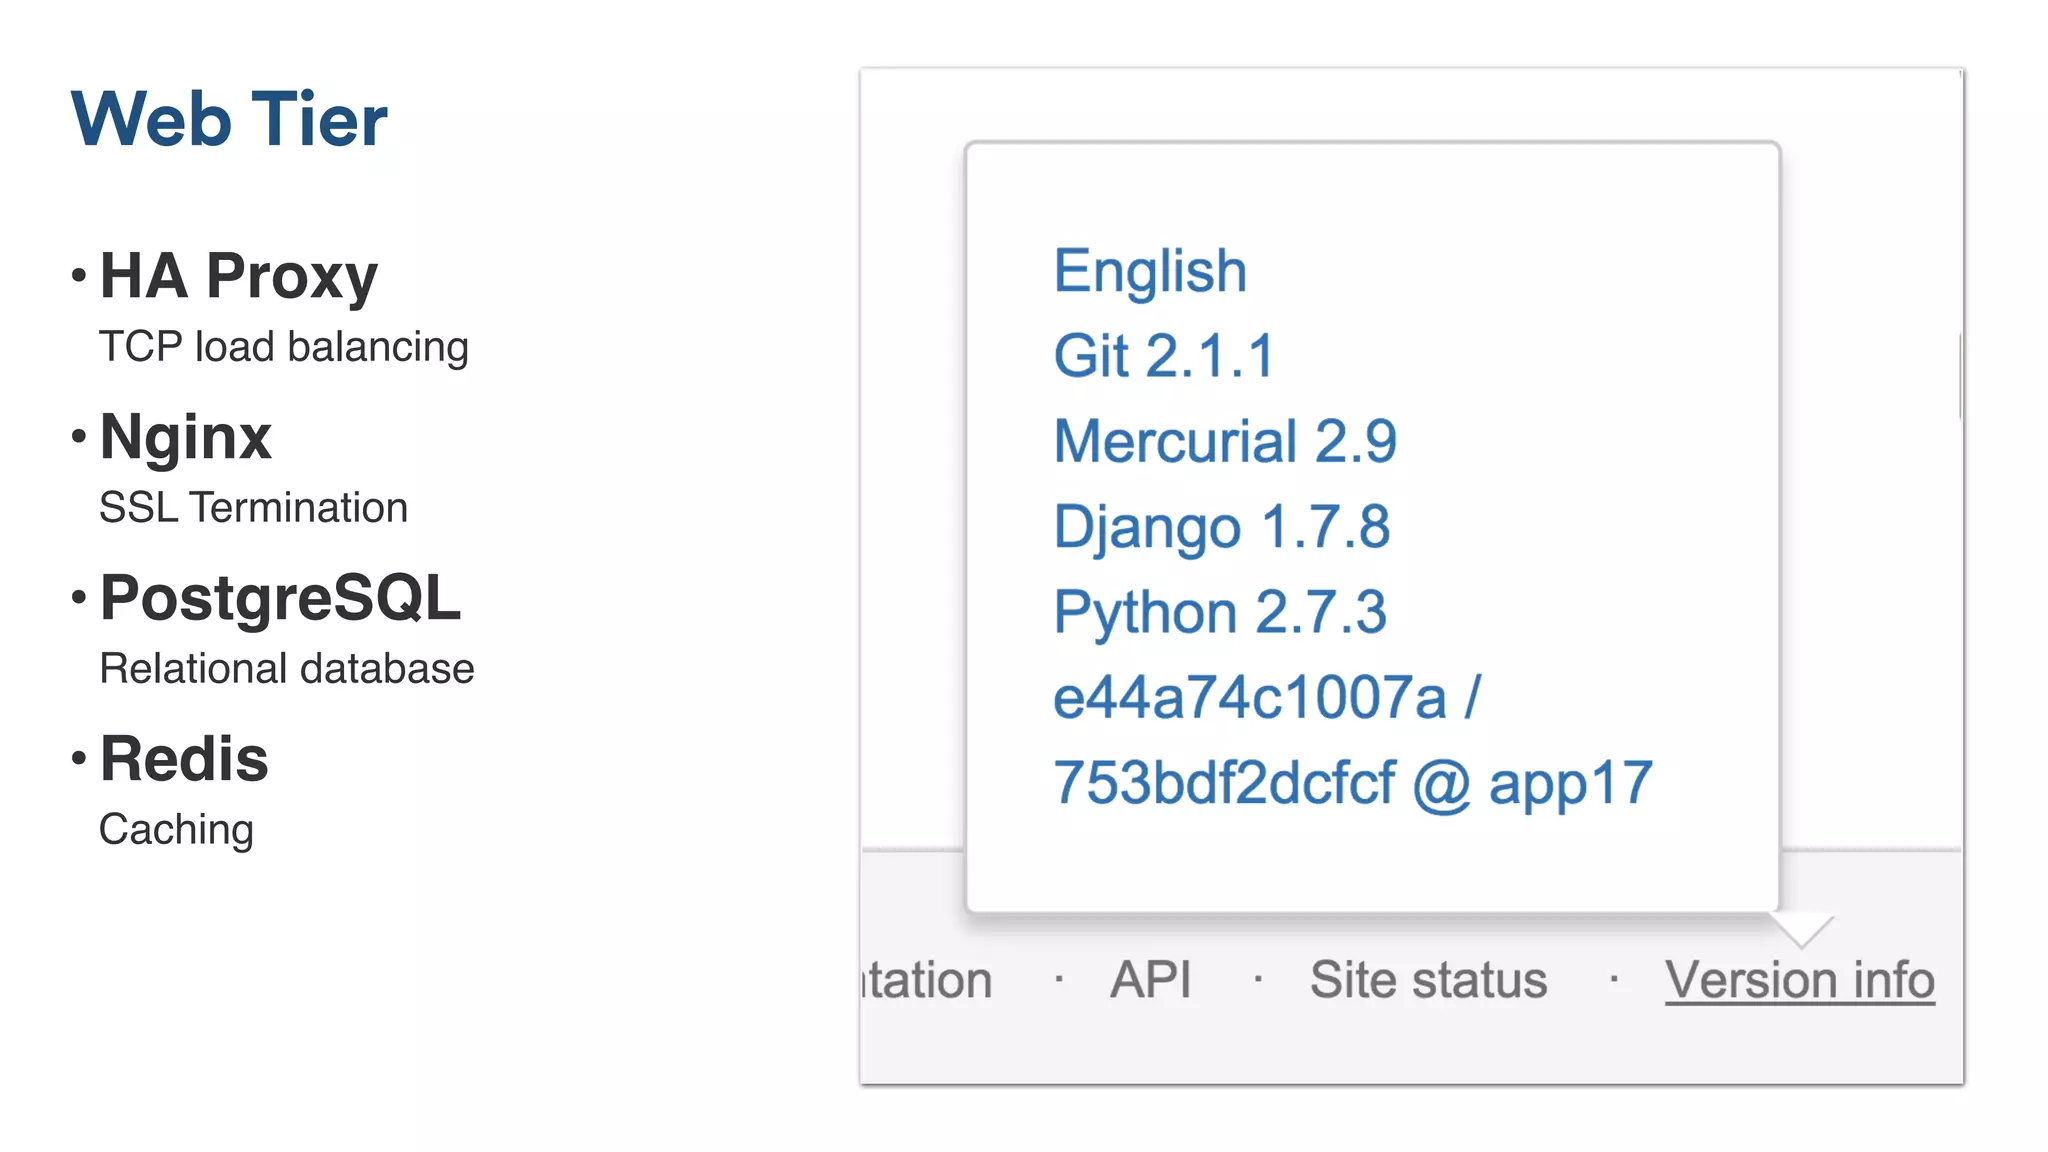The width and height of the screenshot is (2048, 1152).
Task: Click the Version info link
Action: (1799, 980)
